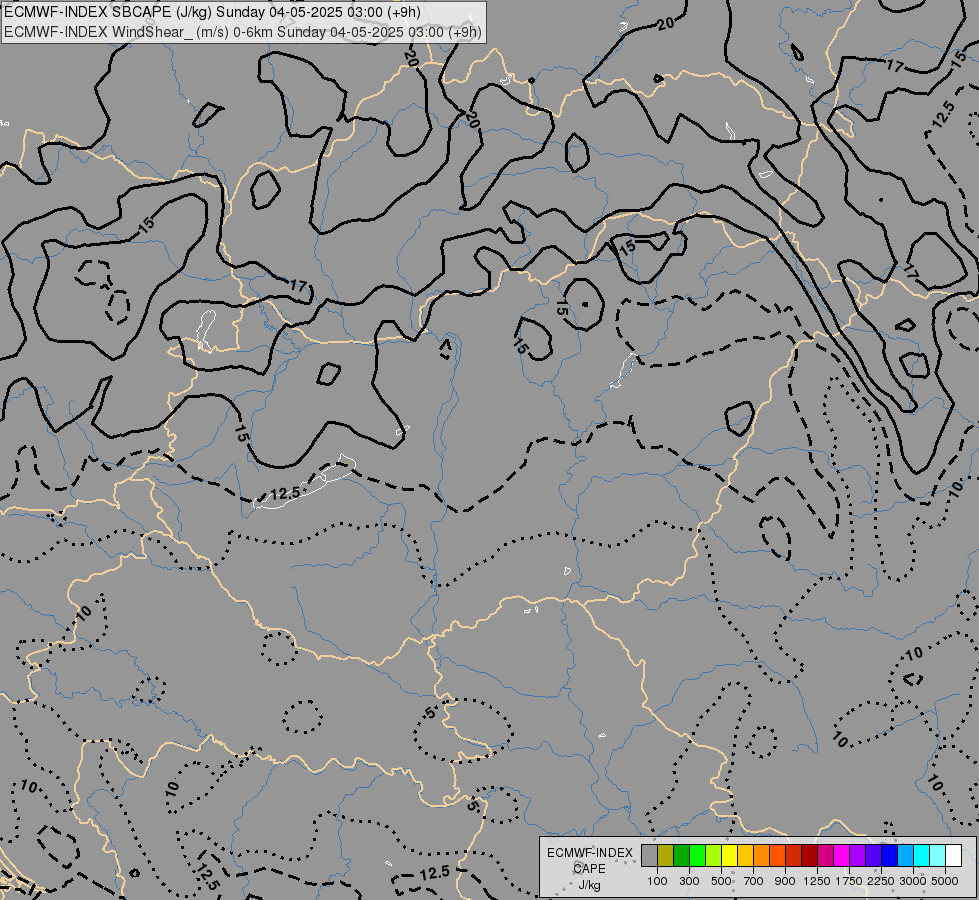Click the ECMWF-INDEX label in the legend
Screen dimensions: 979x900
click(589, 853)
